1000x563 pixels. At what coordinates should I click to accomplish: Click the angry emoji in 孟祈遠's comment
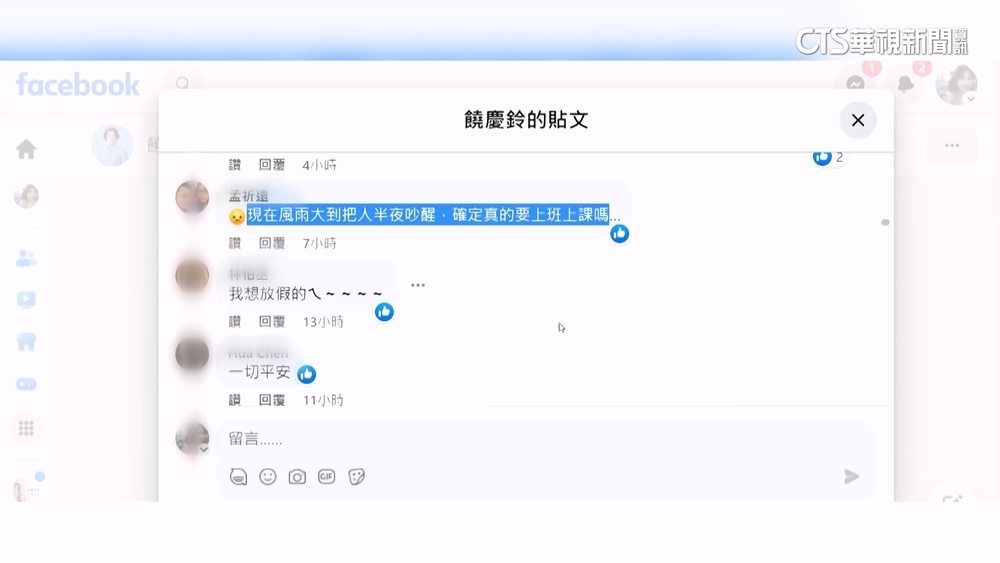(237, 217)
